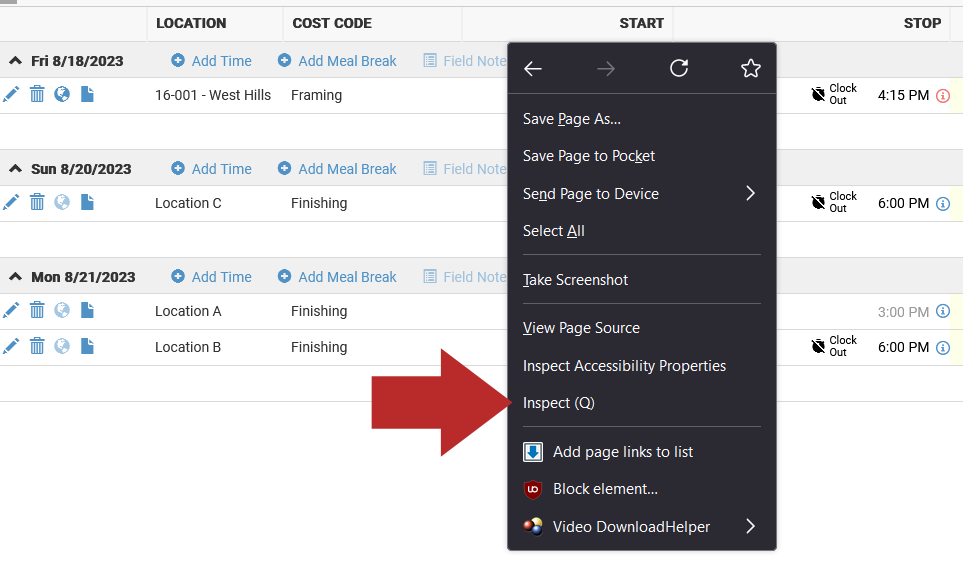The width and height of the screenshot is (963, 565).
Task: Add Meal Break for Mon 8/21/2023
Action: 337,277
